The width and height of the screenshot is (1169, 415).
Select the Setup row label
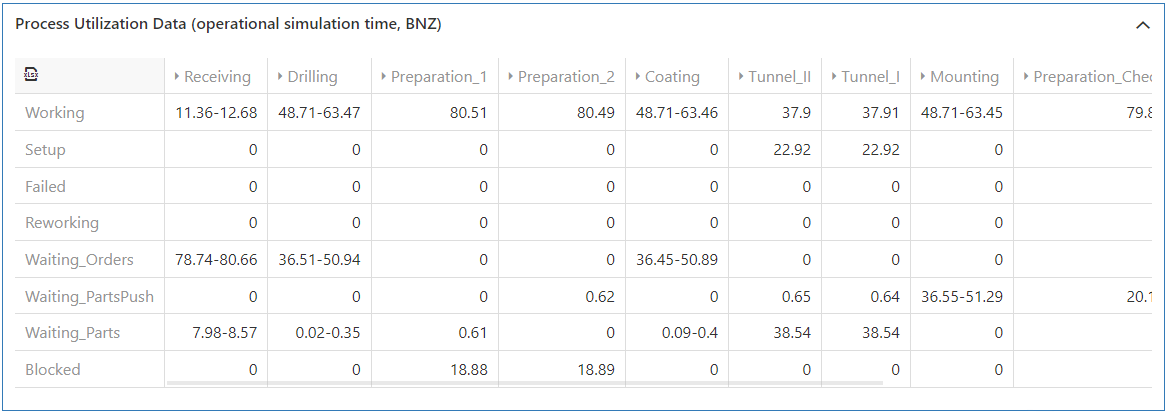click(45, 150)
